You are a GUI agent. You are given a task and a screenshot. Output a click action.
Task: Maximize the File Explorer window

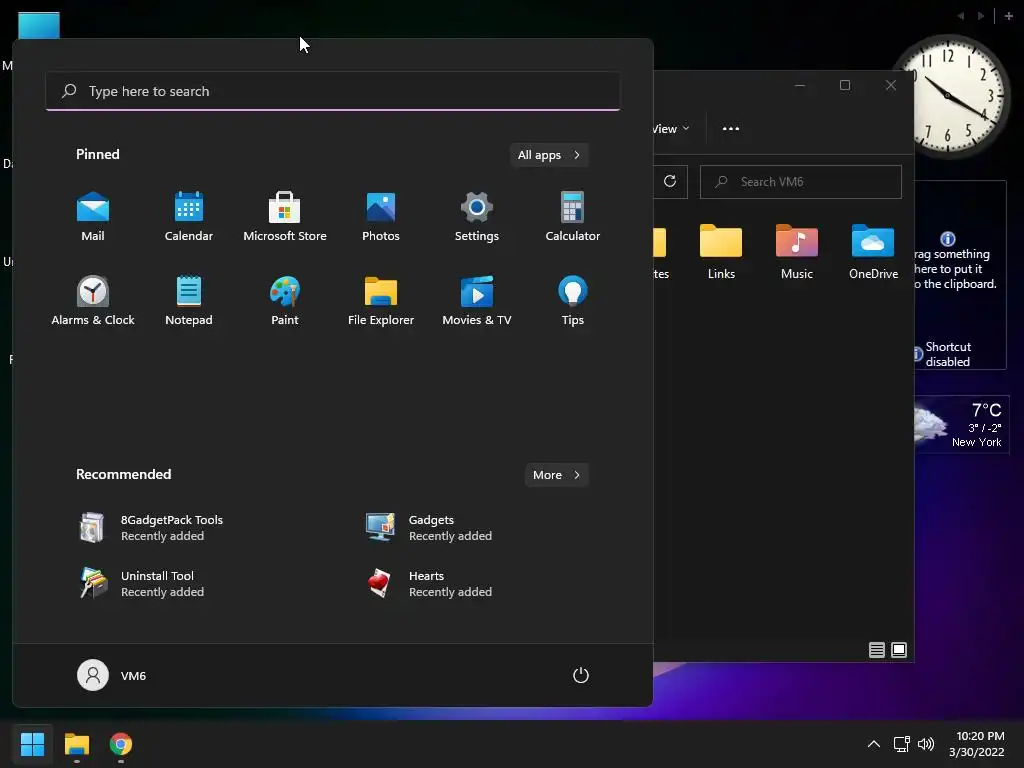845,85
